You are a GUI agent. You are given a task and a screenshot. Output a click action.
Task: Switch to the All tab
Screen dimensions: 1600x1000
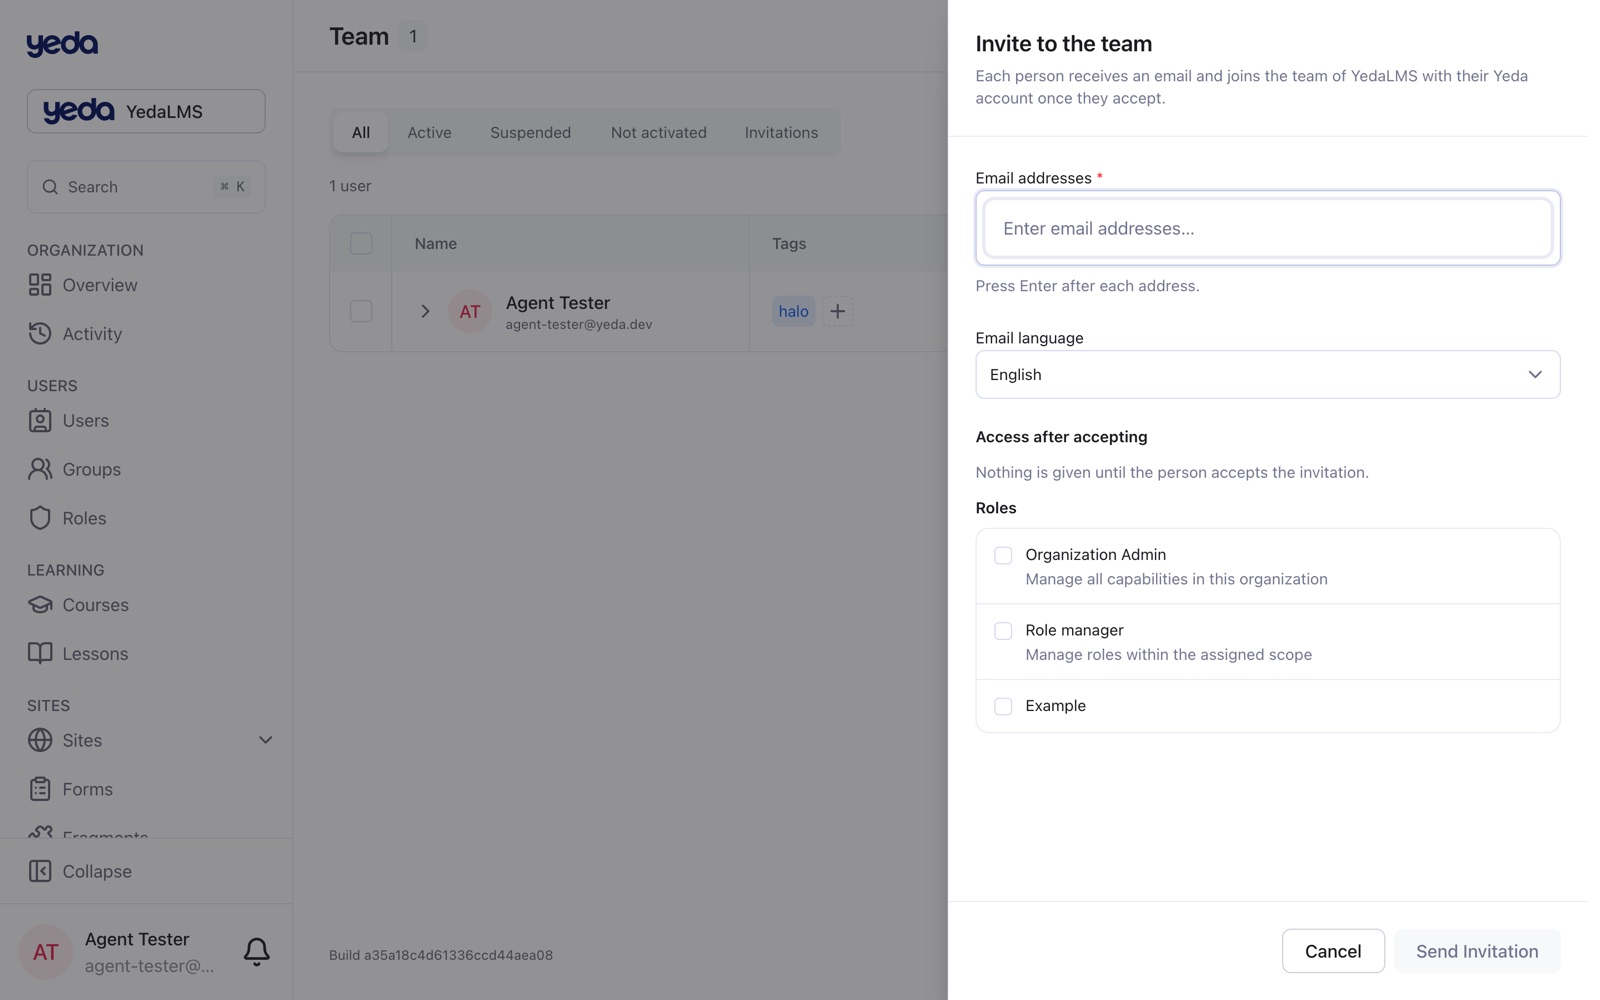(361, 133)
